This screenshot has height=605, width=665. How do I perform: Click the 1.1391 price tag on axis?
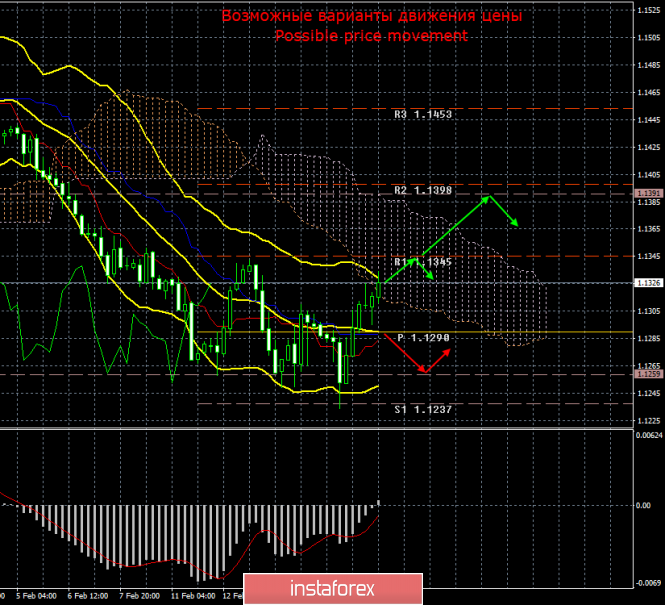(648, 193)
